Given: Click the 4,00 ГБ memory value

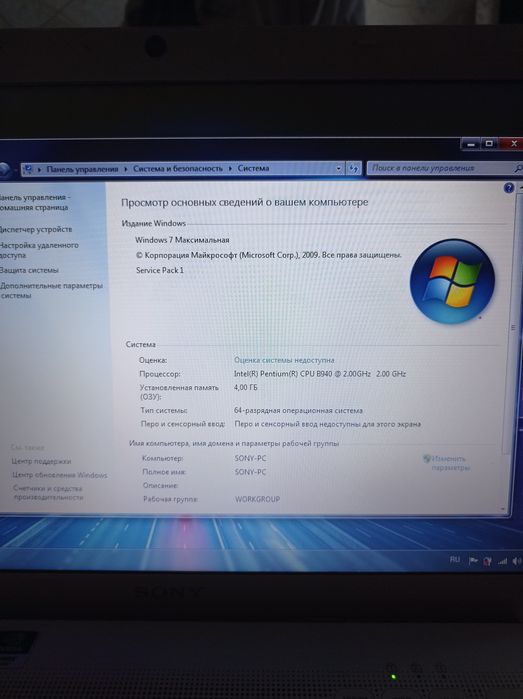Looking at the screenshot, I should 246,387.
